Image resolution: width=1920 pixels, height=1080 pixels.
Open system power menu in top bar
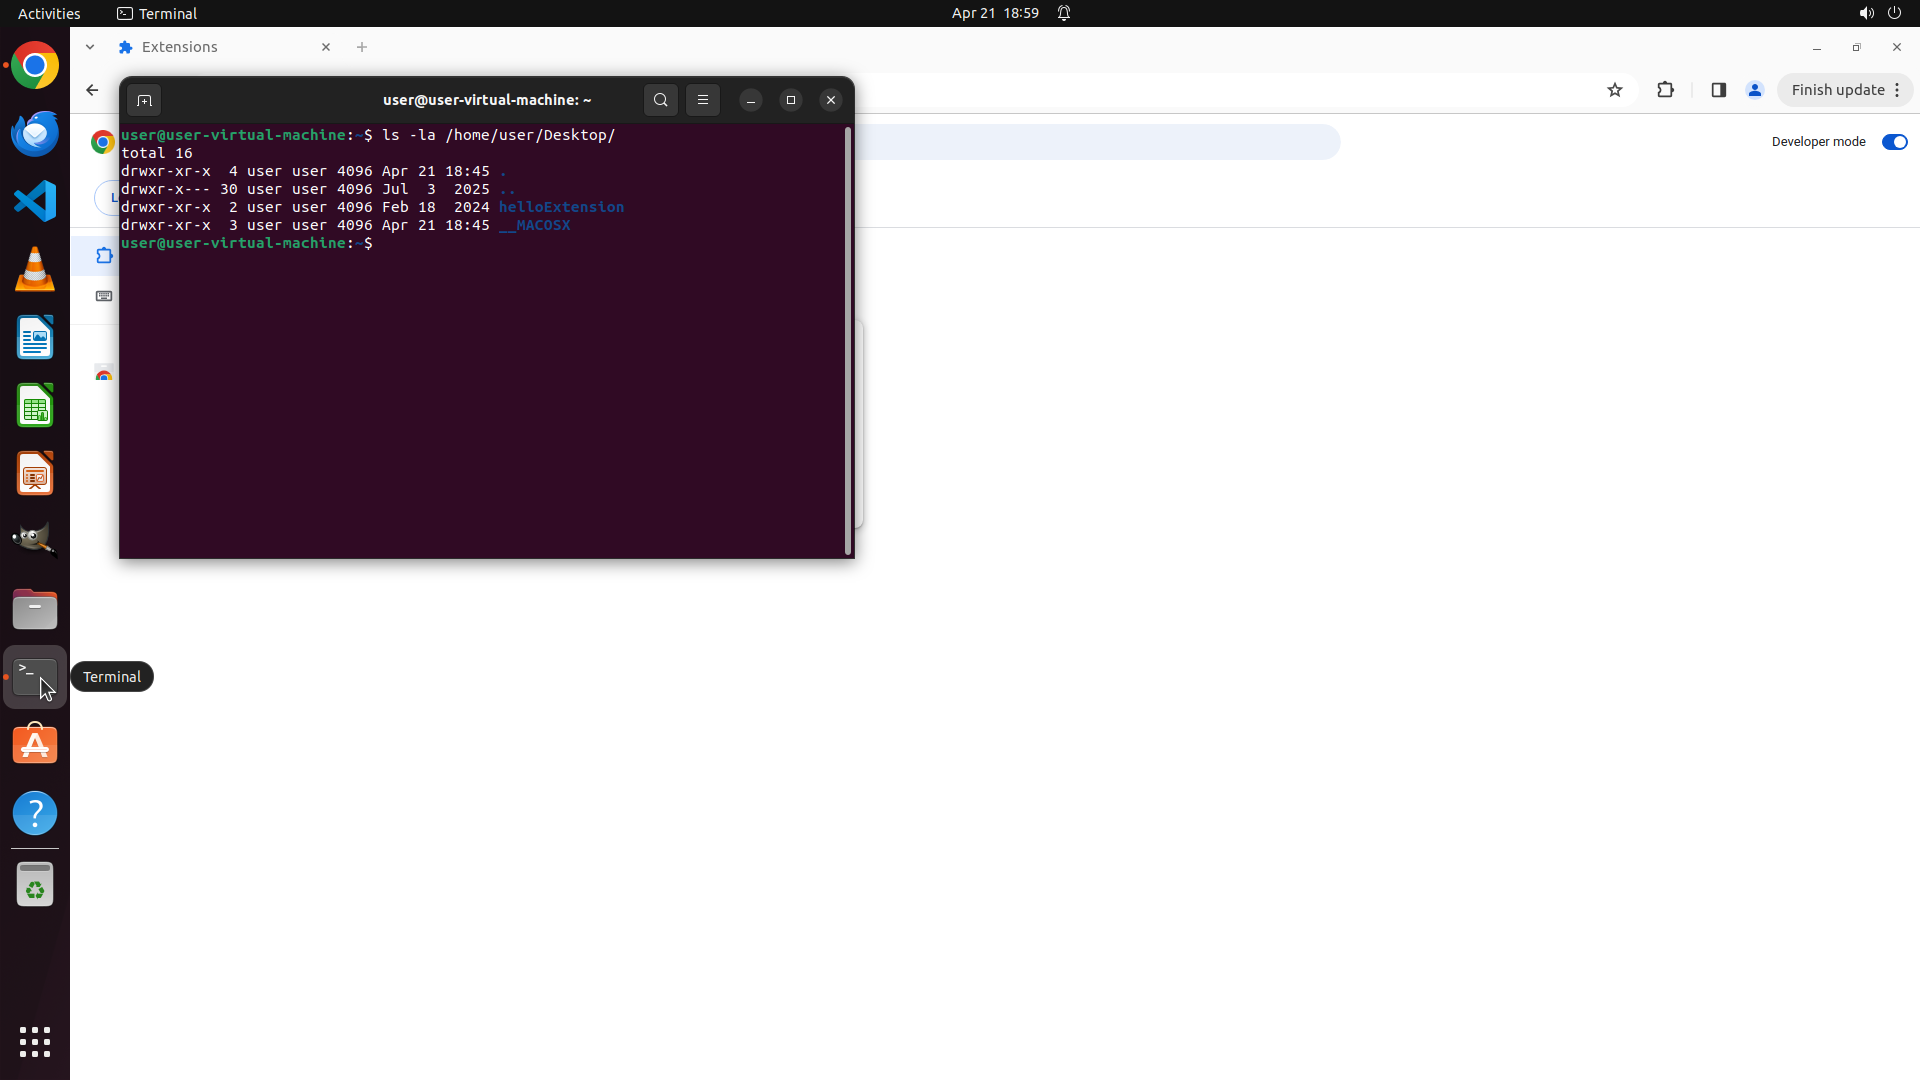[x=1894, y=13]
